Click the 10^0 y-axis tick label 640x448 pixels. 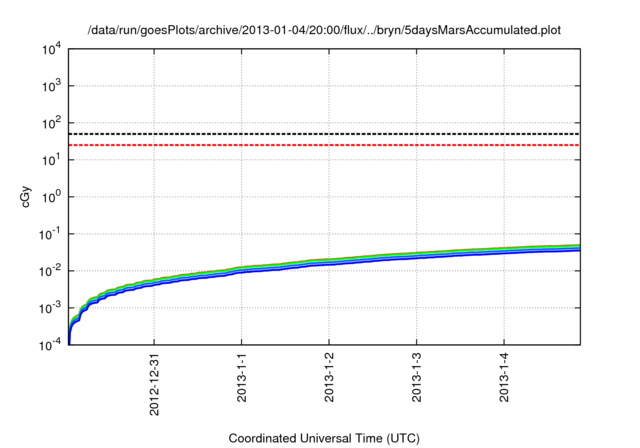(x=51, y=197)
